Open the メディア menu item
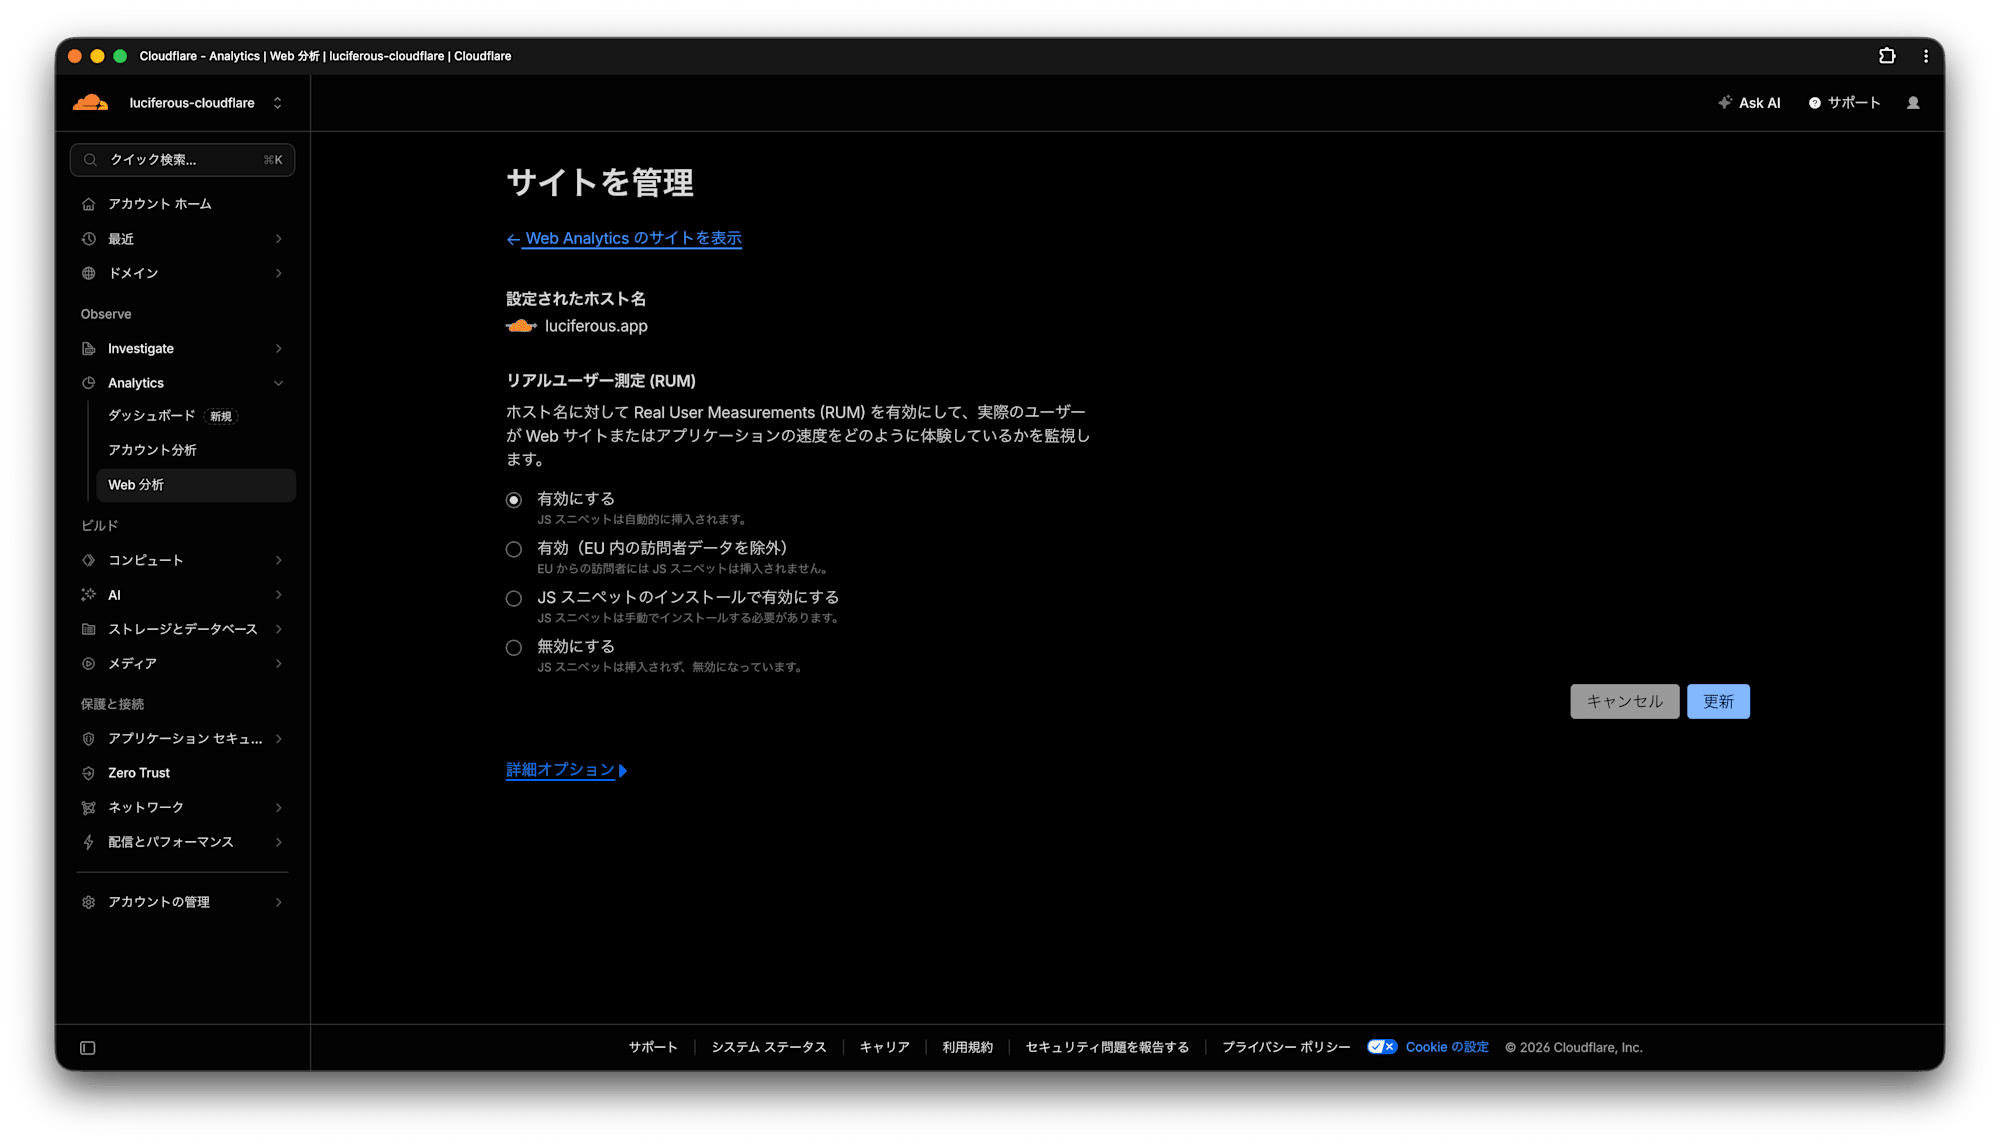This screenshot has height=1144, width=2000. click(182, 664)
